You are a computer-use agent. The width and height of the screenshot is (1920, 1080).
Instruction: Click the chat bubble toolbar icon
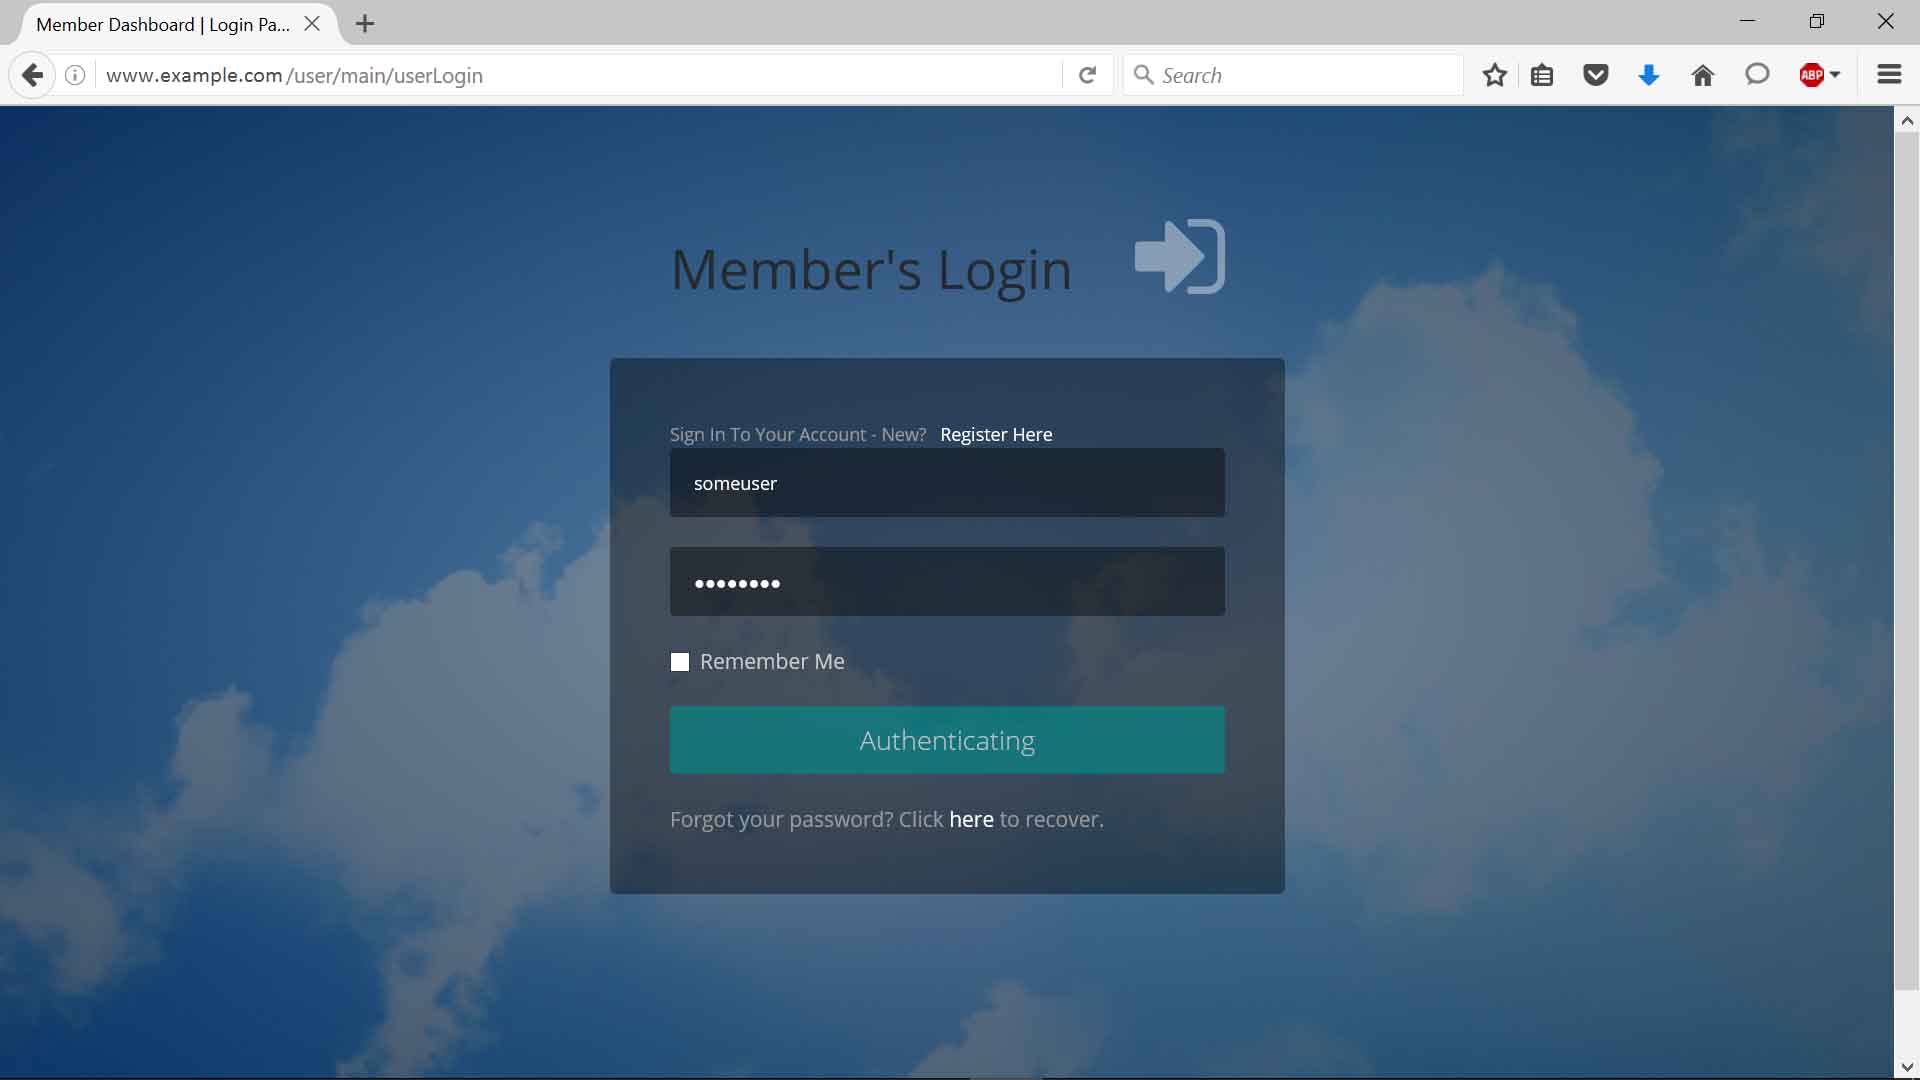click(1756, 75)
